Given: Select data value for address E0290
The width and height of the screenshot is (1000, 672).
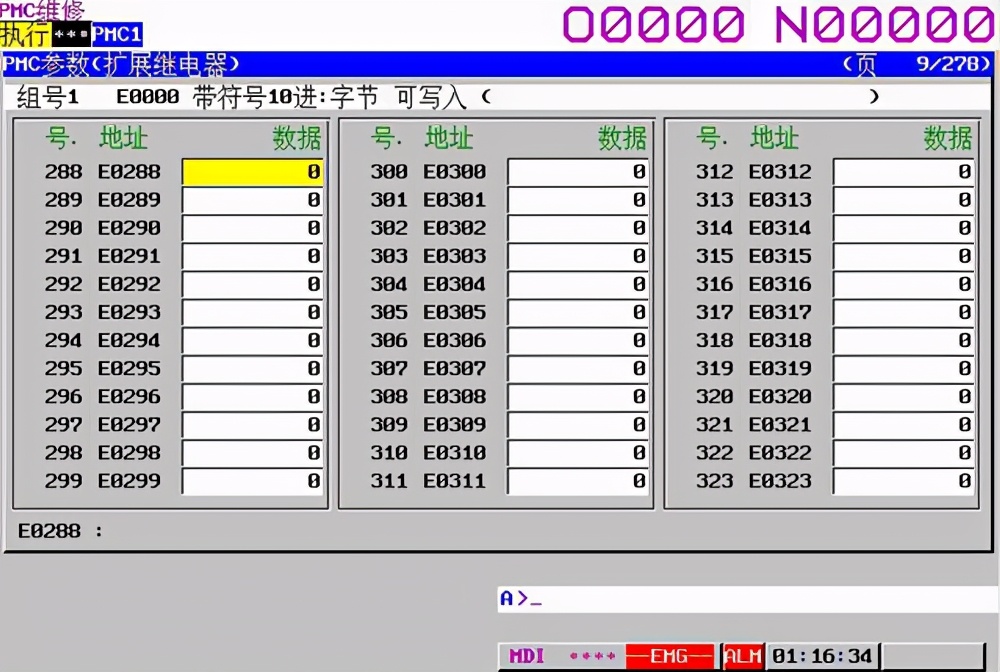Looking at the screenshot, I should (253, 228).
